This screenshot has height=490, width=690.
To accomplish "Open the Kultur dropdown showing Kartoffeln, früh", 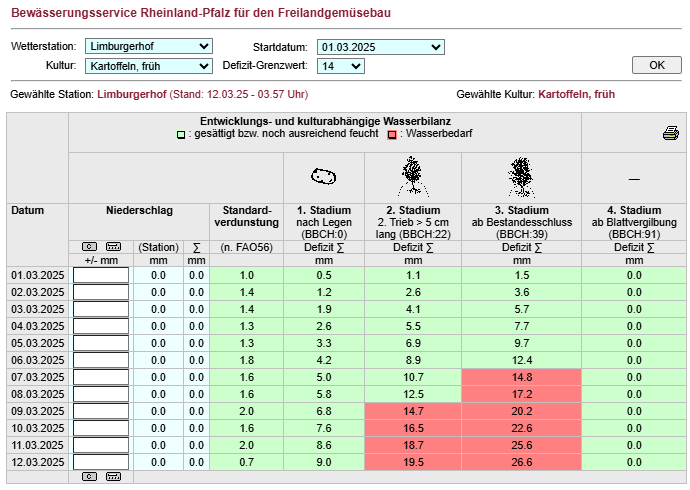I will [149, 66].
